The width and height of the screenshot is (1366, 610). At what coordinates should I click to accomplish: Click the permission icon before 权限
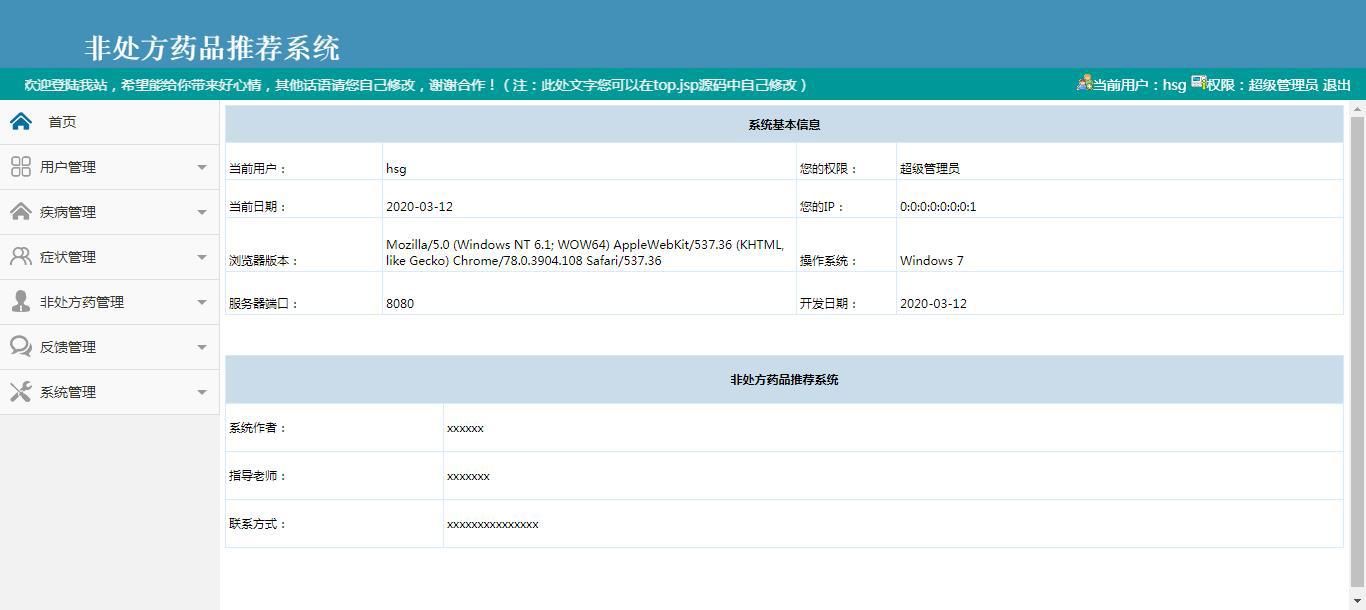tap(1198, 83)
